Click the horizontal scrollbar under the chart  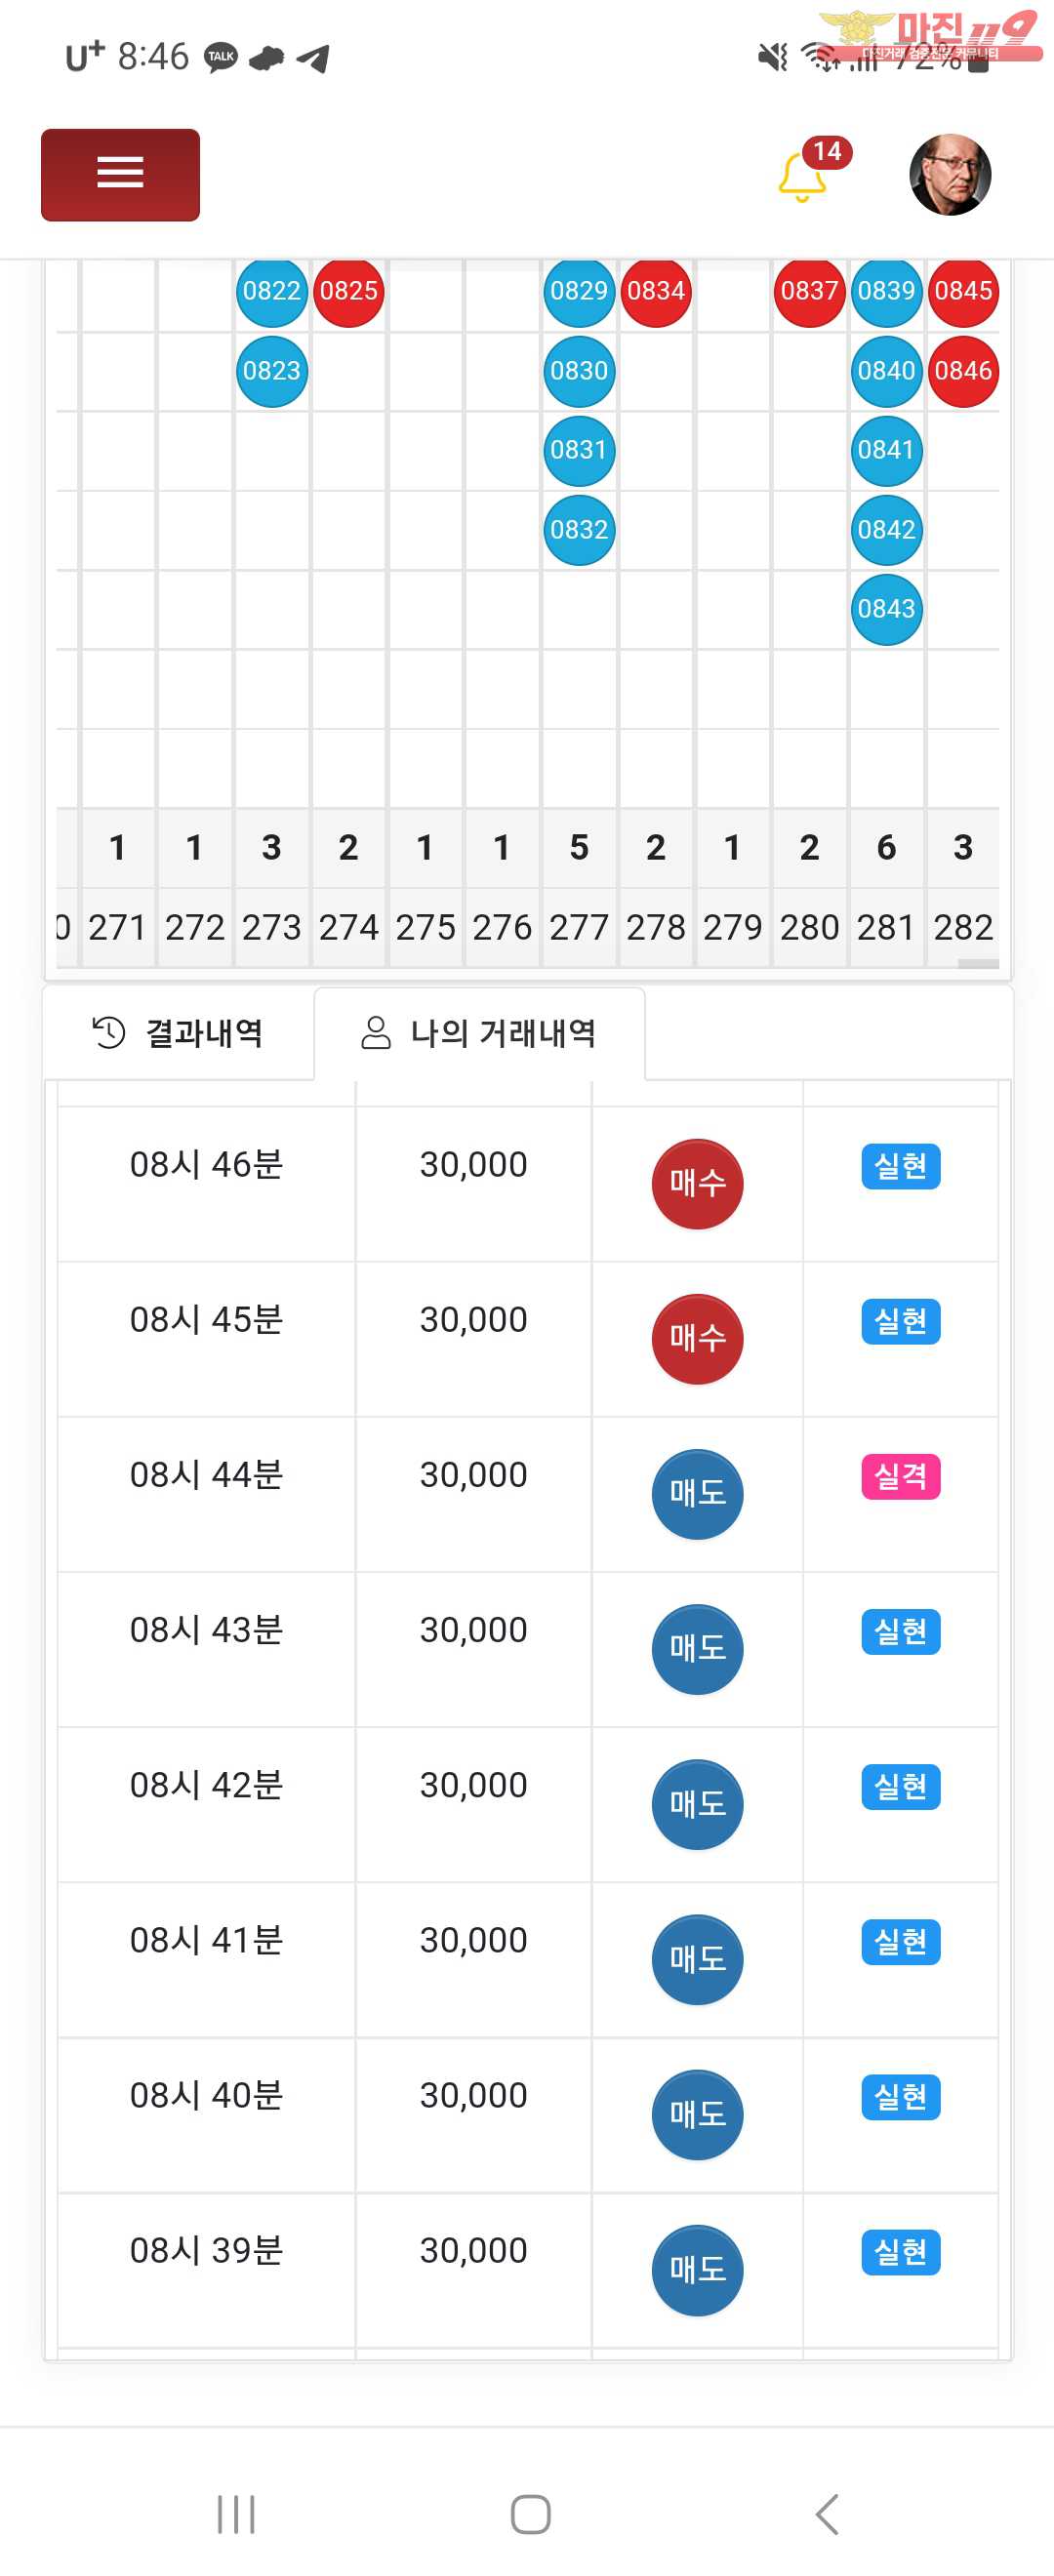pos(978,964)
